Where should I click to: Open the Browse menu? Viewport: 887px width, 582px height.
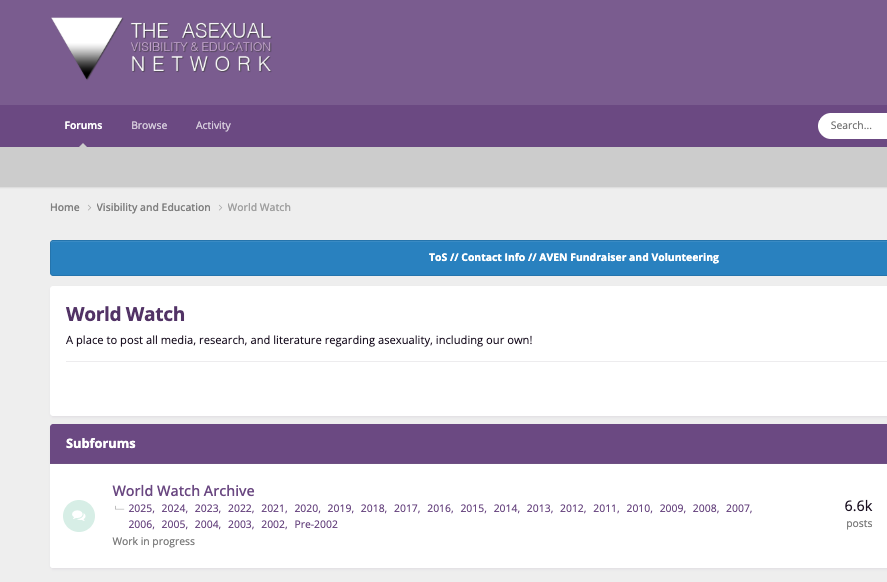coord(149,125)
